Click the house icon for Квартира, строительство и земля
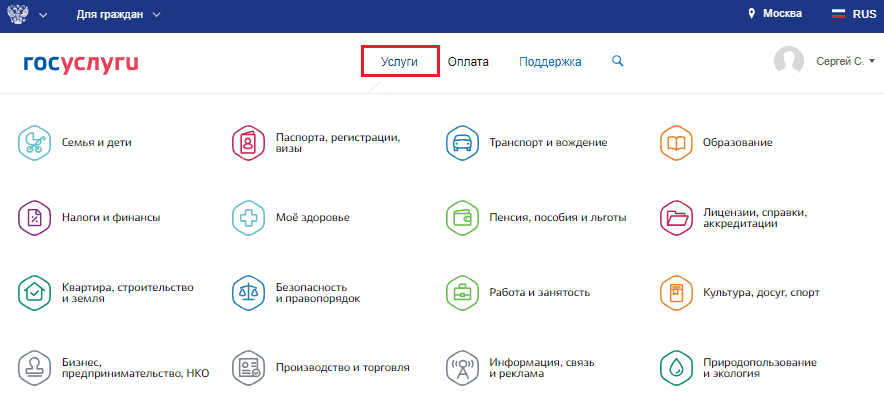The height and width of the screenshot is (411, 884). point(34,293)
